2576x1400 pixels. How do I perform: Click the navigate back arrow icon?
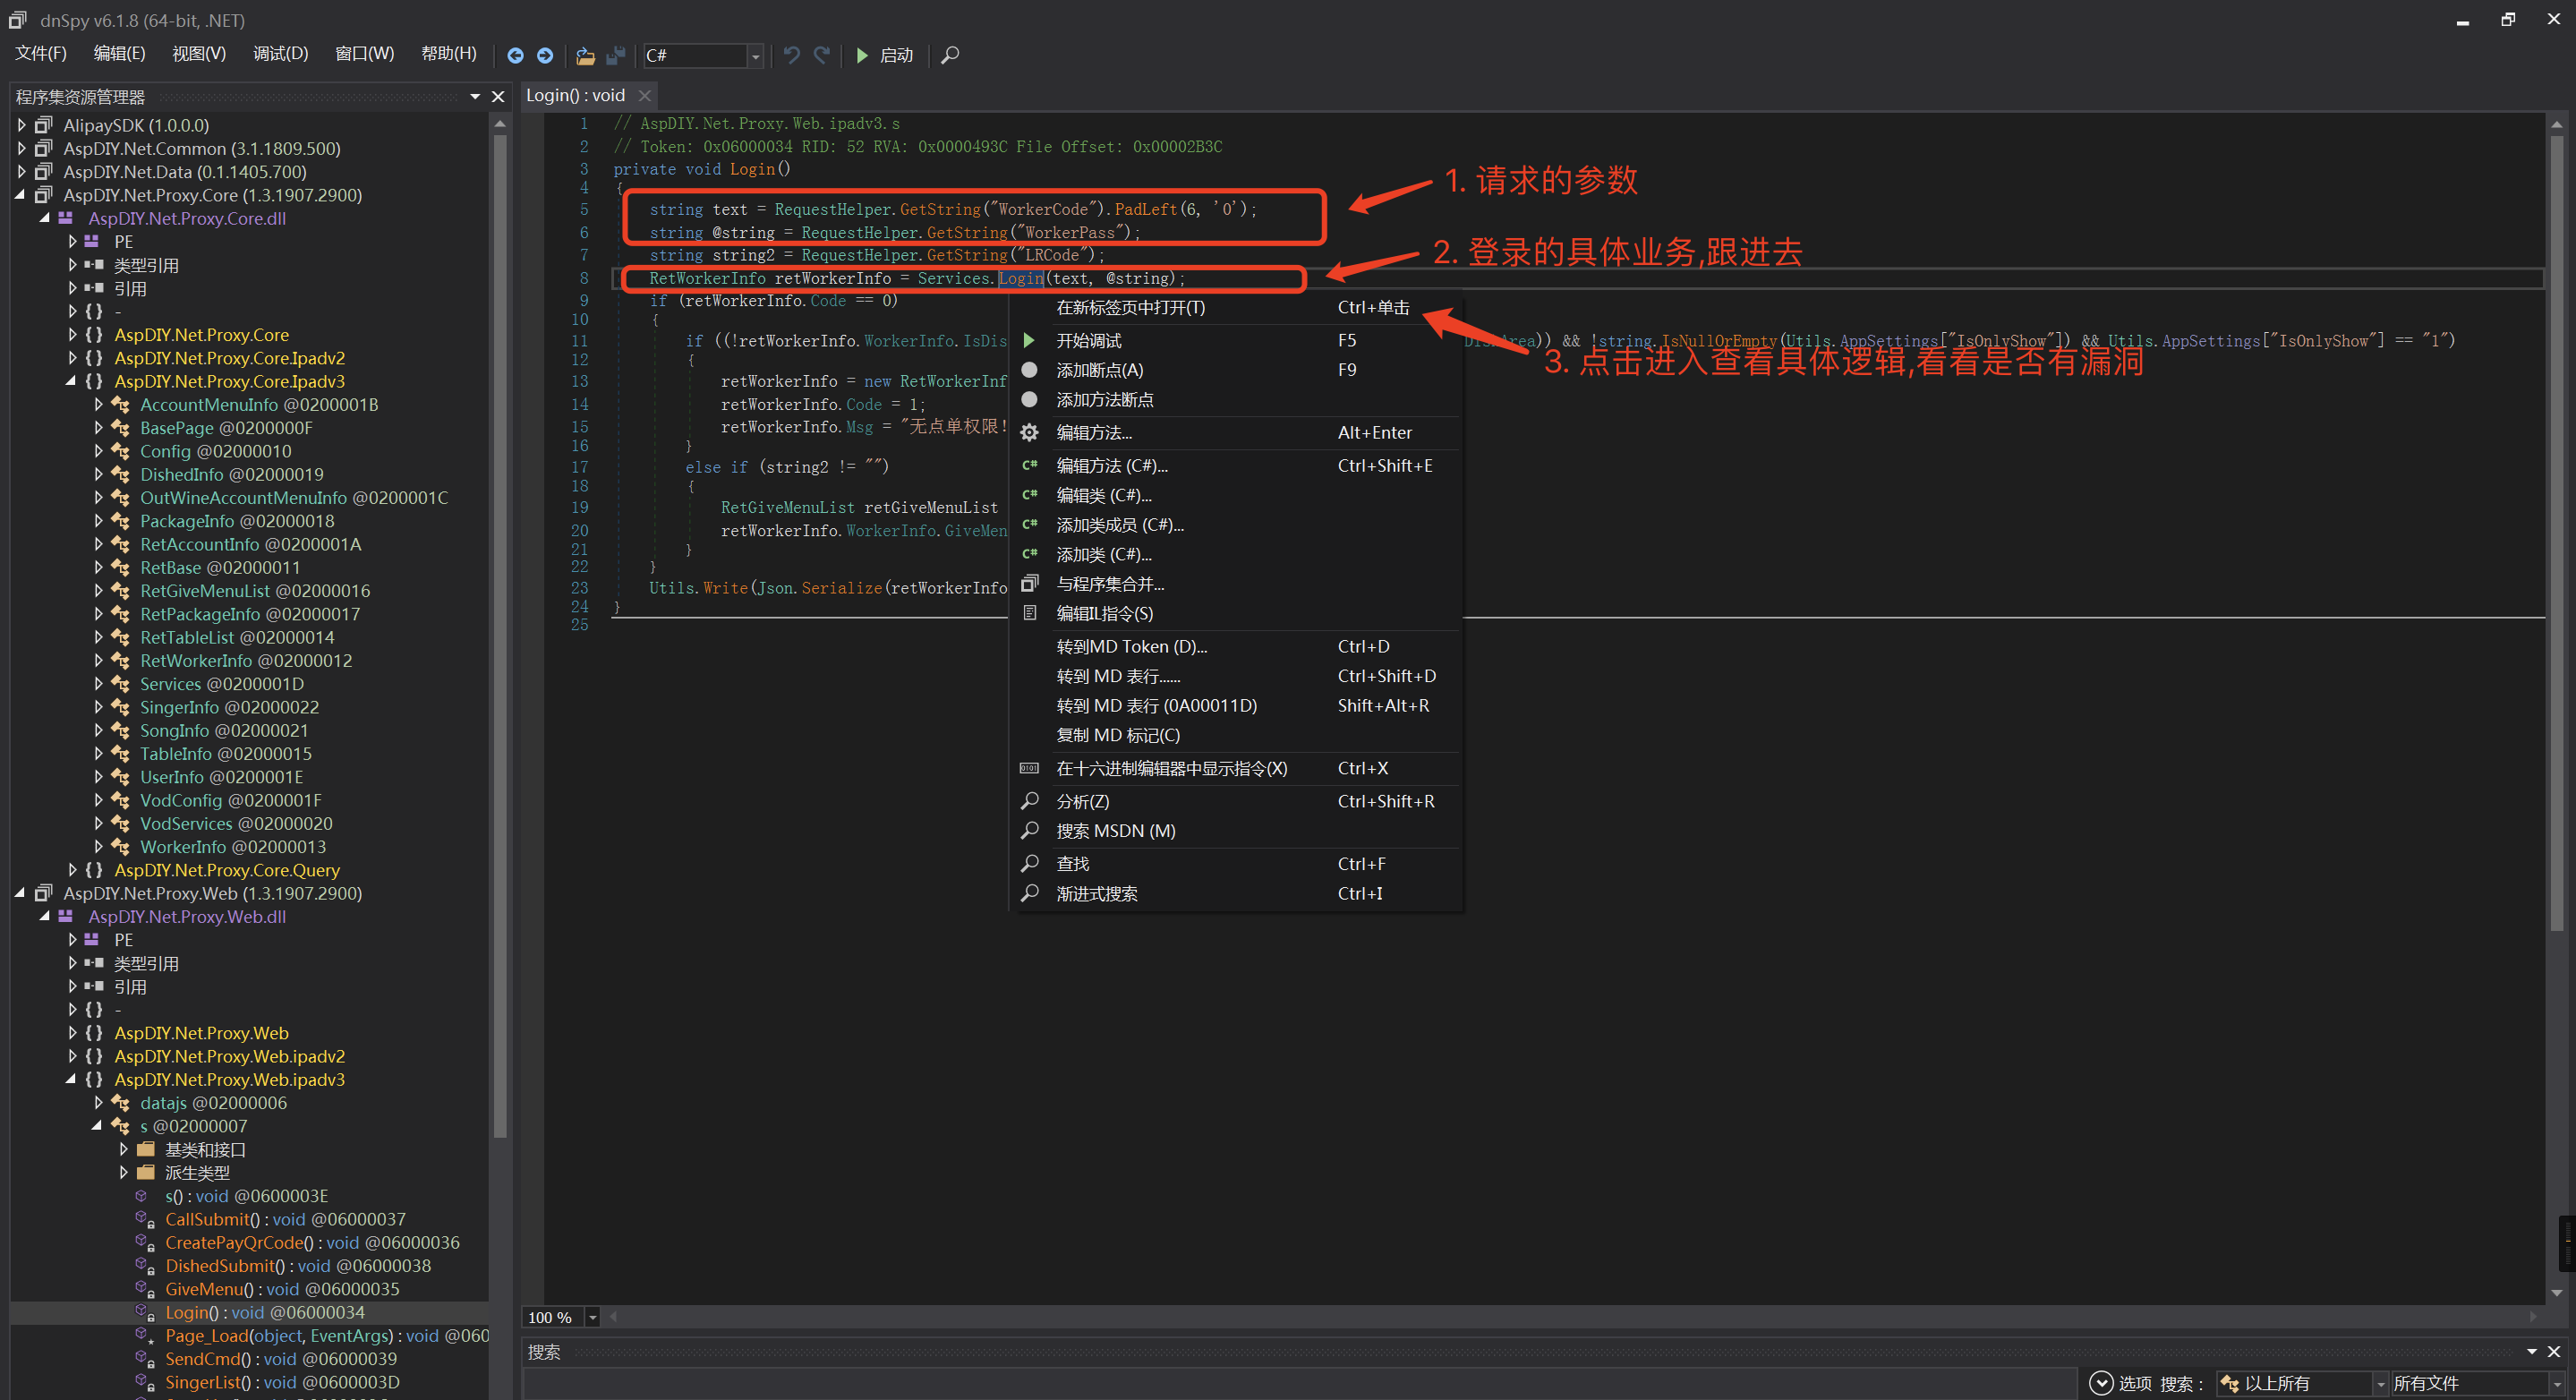(x=515, y=55)
